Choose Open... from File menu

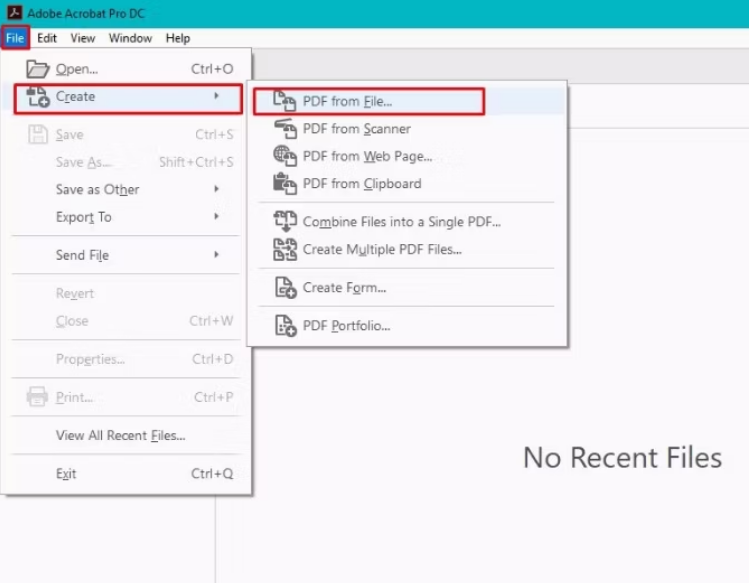tap(126, 69)
